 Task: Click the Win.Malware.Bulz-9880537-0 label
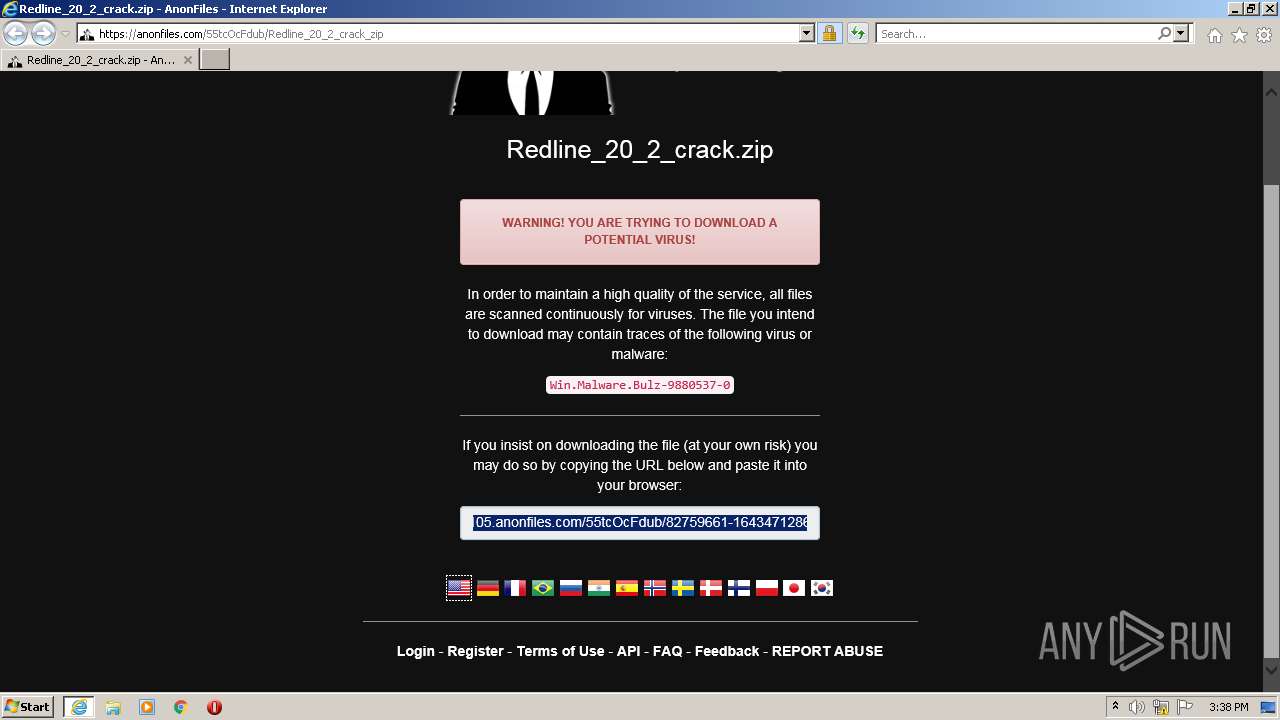(640, 385)
